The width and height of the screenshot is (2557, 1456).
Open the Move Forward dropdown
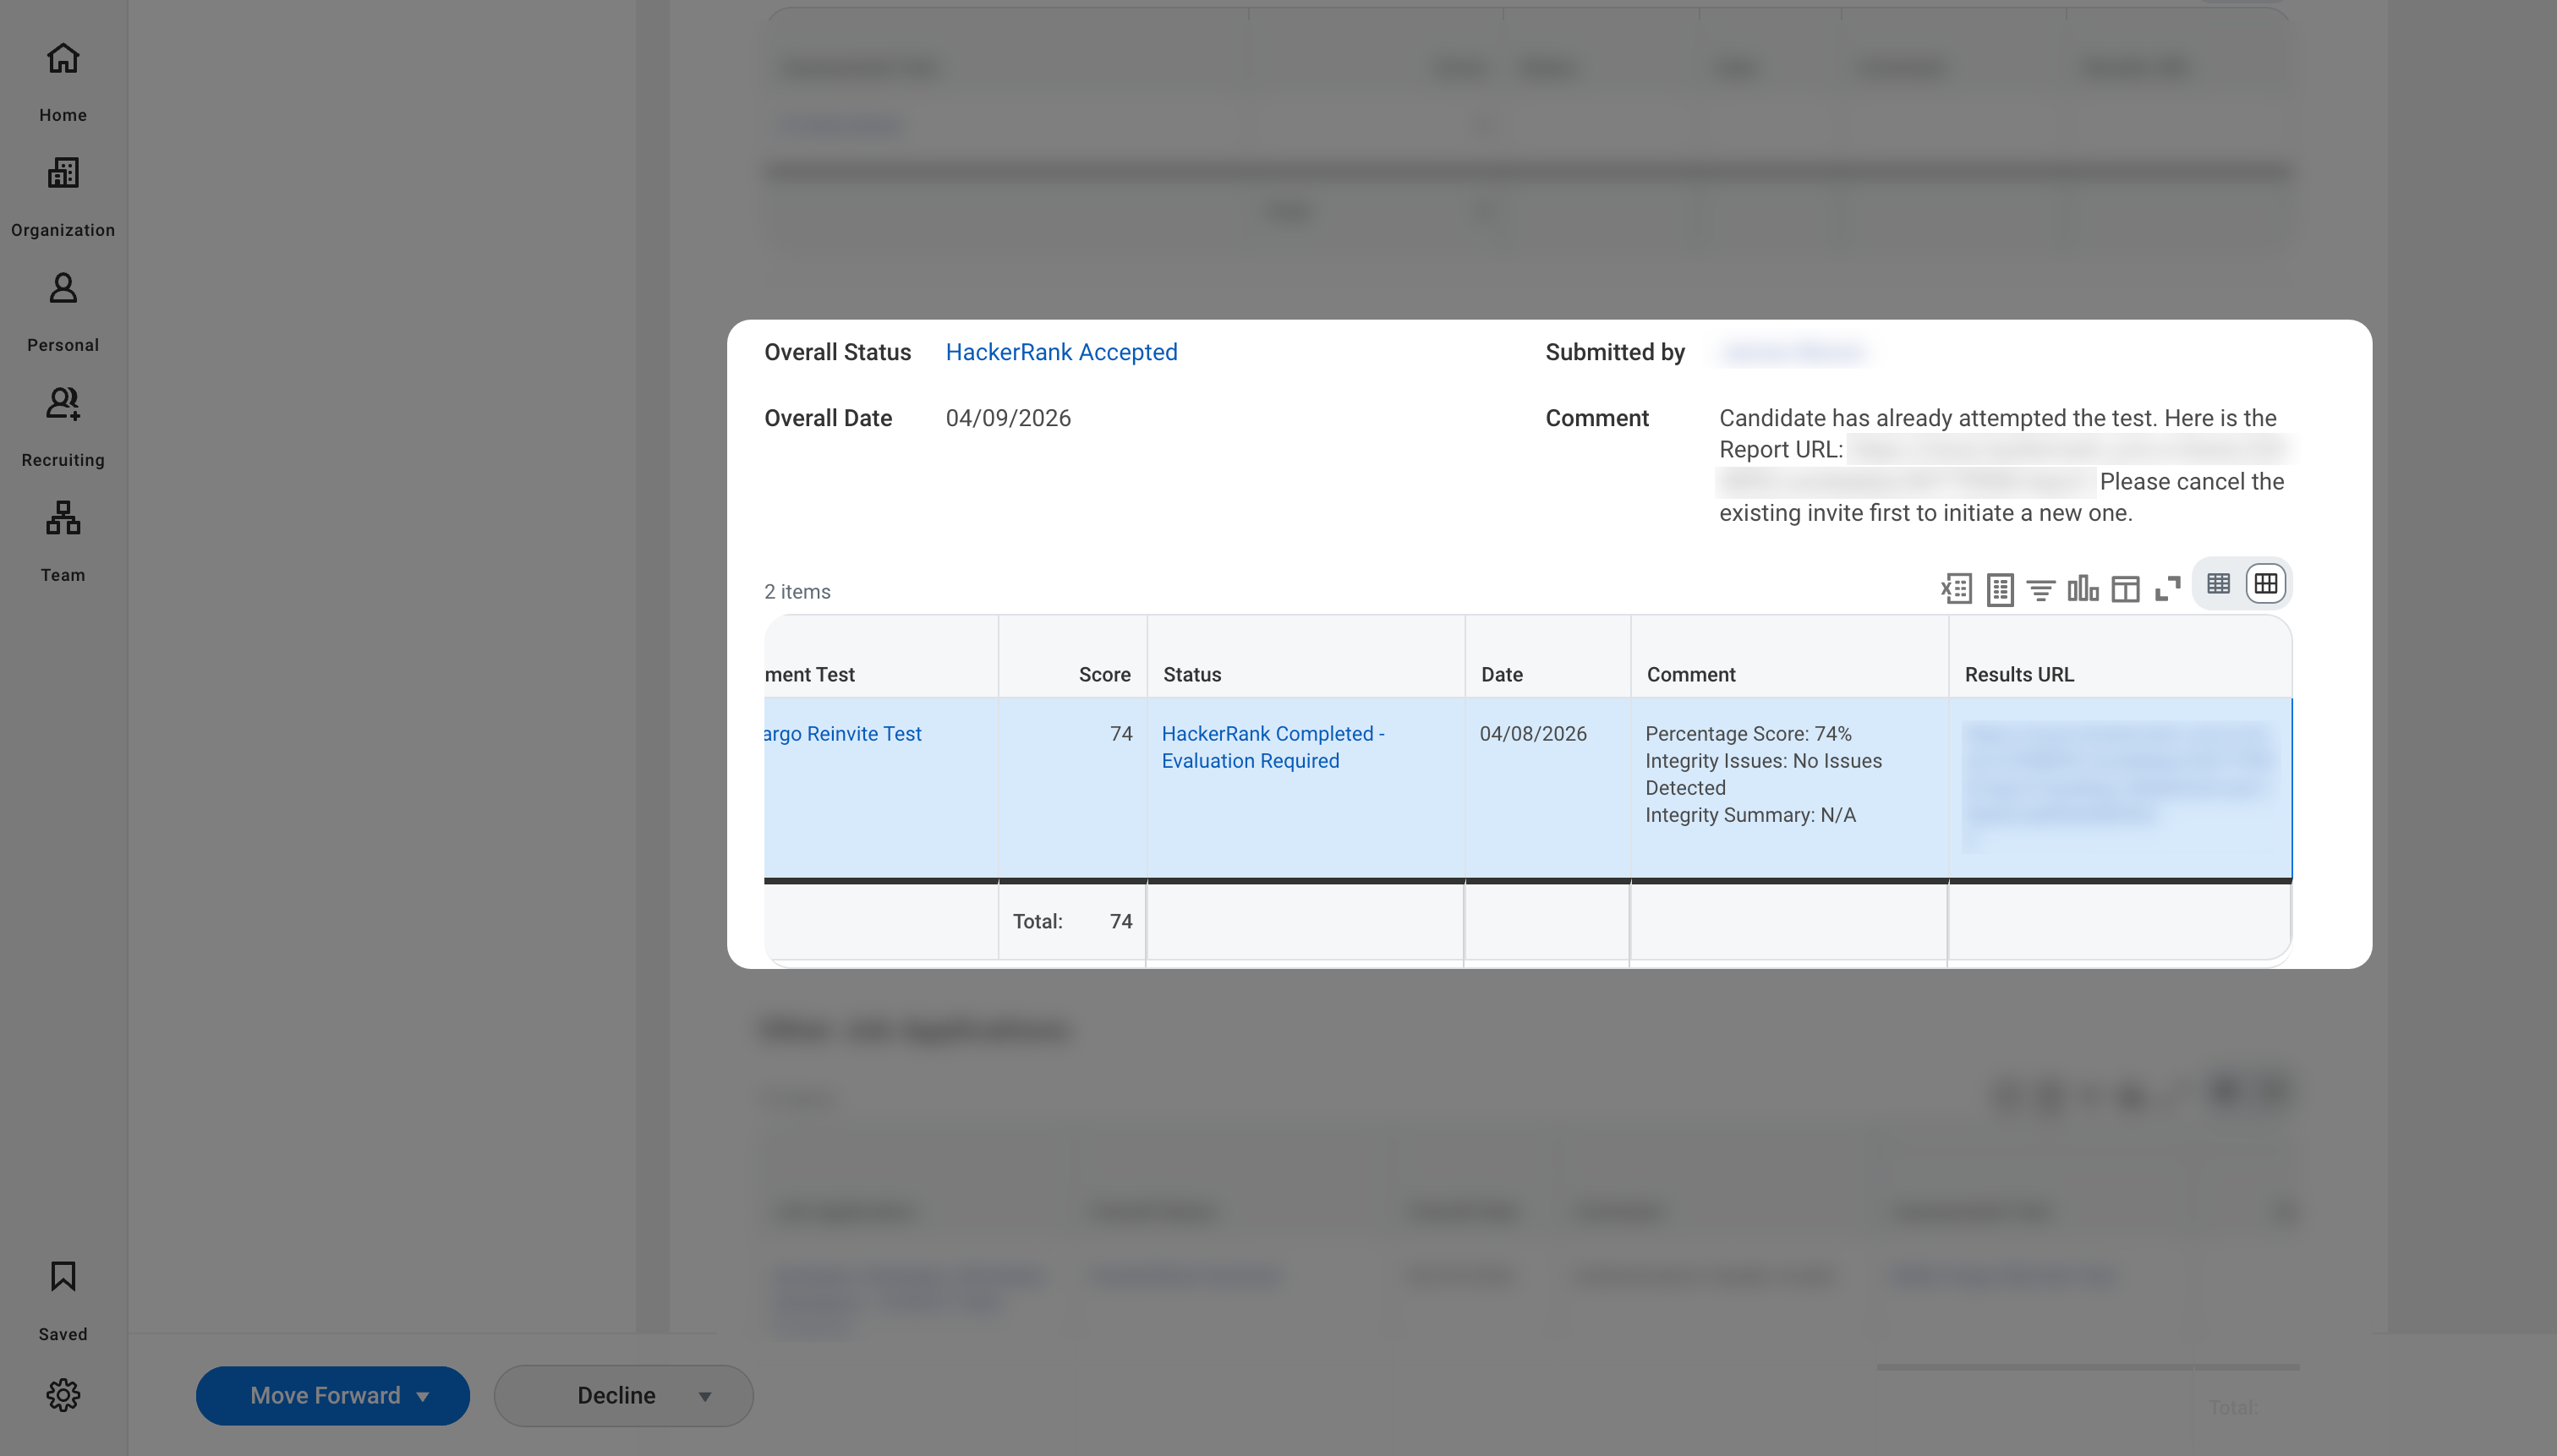click(x=332, y=1395)
